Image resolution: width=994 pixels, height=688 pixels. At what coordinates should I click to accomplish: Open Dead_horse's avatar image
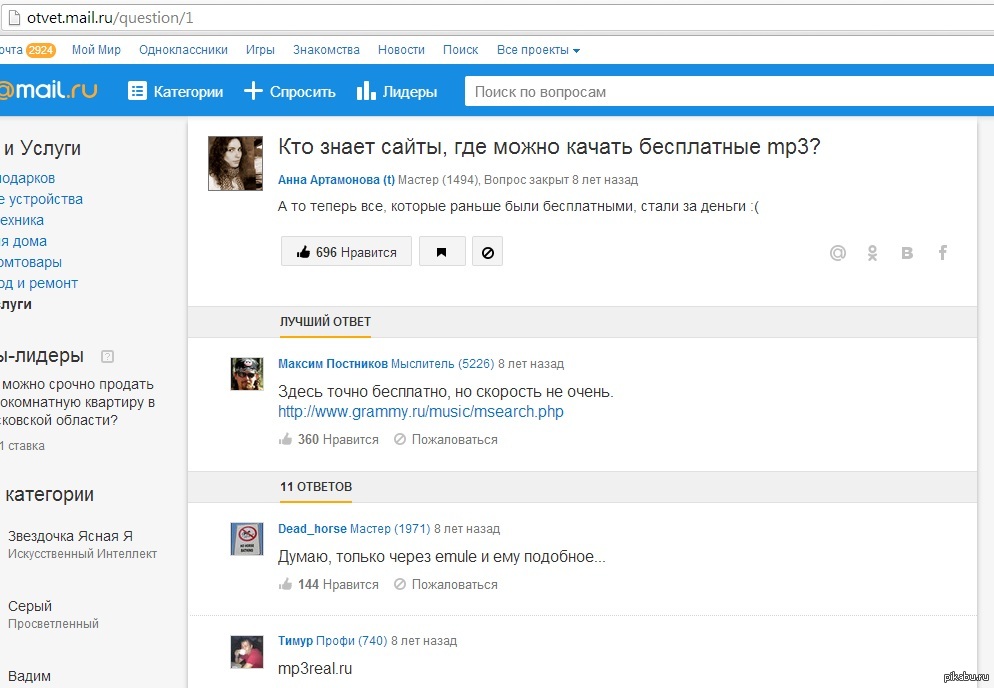247,539
